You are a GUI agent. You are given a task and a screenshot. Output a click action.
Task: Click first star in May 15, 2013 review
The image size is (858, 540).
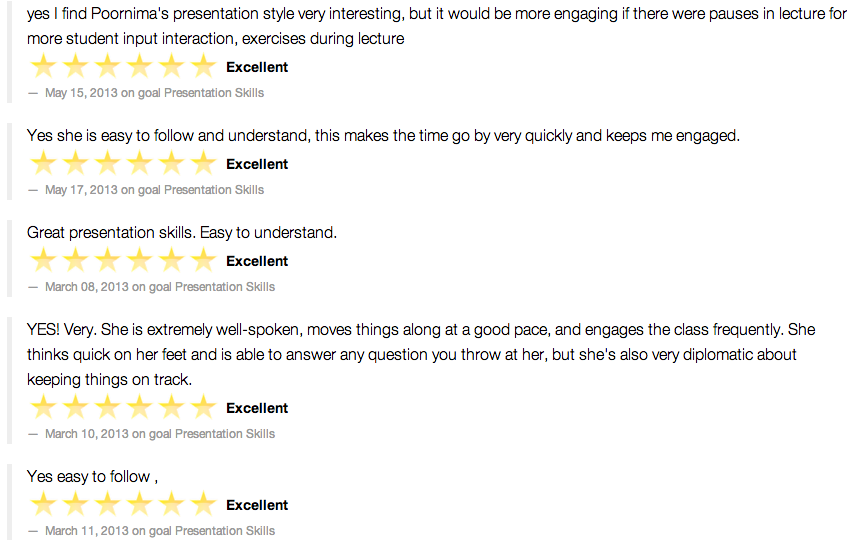pos(43,67)
